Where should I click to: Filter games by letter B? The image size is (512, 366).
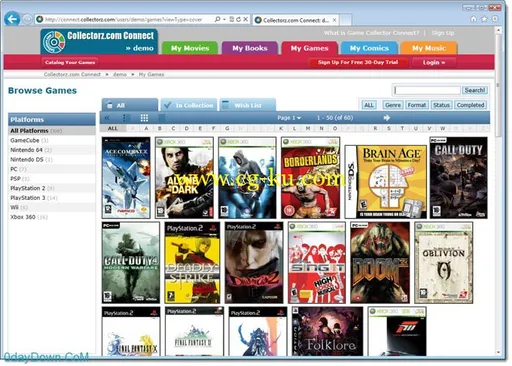coord(160,128)
